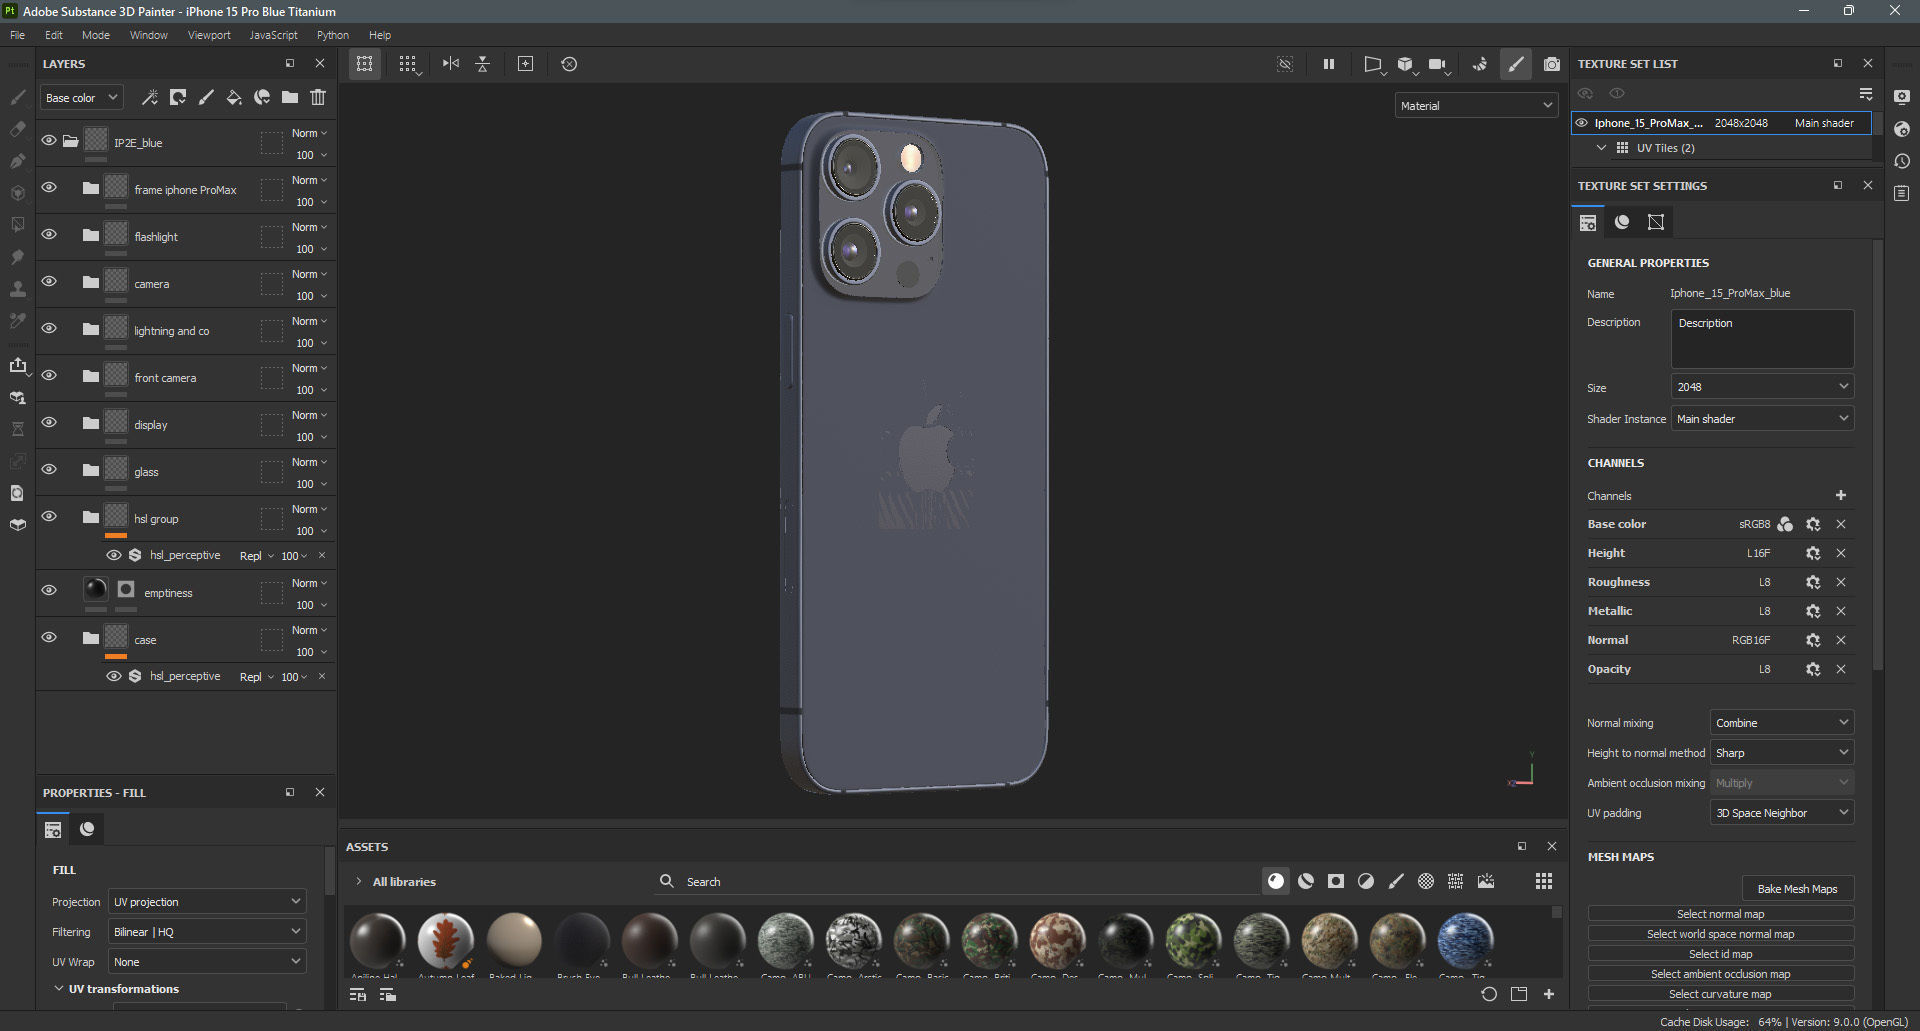Add a fill layer in Layers panel
This screenshot has height=1031, width=1920.
point(234,97)
